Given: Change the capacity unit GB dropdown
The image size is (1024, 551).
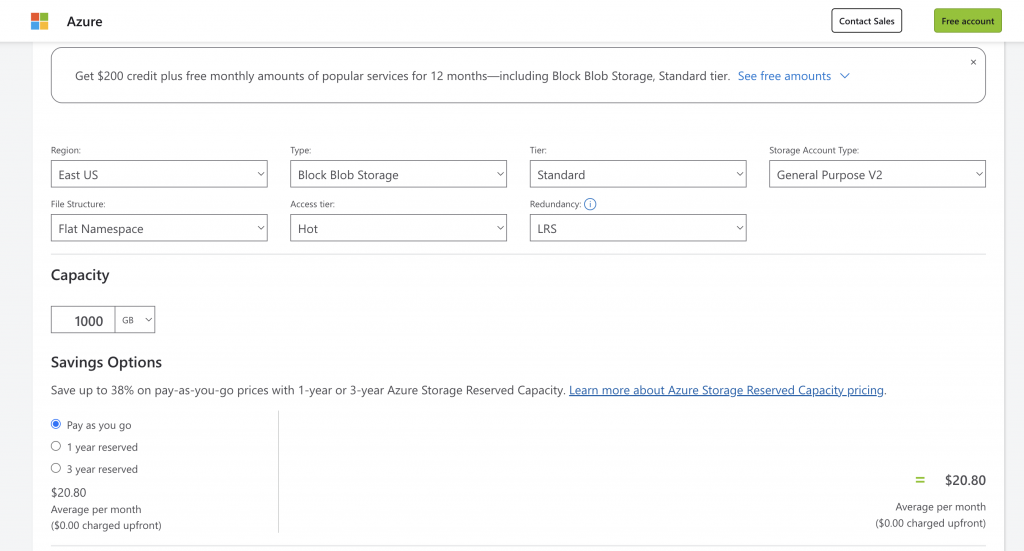Looking at the screenshot, I should click(136, 320).
